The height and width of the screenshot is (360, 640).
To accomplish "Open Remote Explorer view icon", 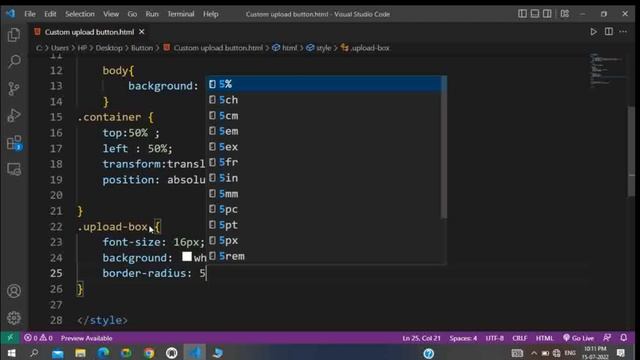I will point(14,169).
